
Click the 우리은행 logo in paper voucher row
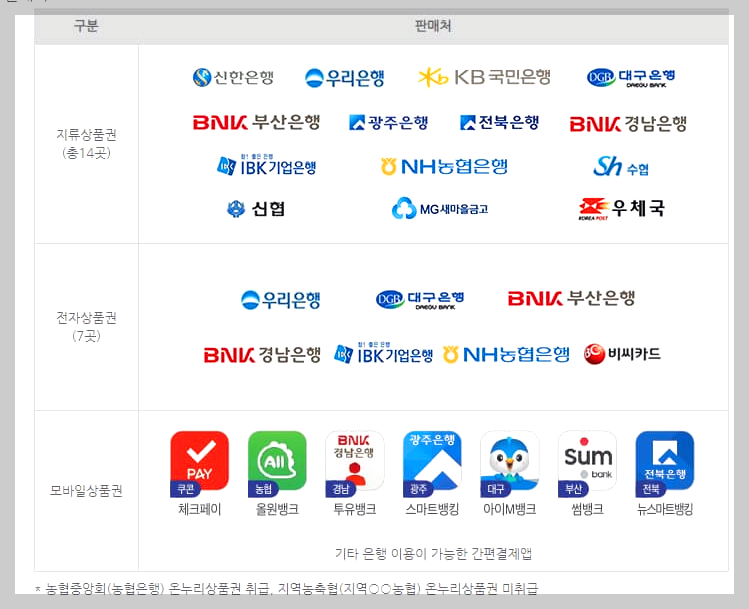point(344,77)
